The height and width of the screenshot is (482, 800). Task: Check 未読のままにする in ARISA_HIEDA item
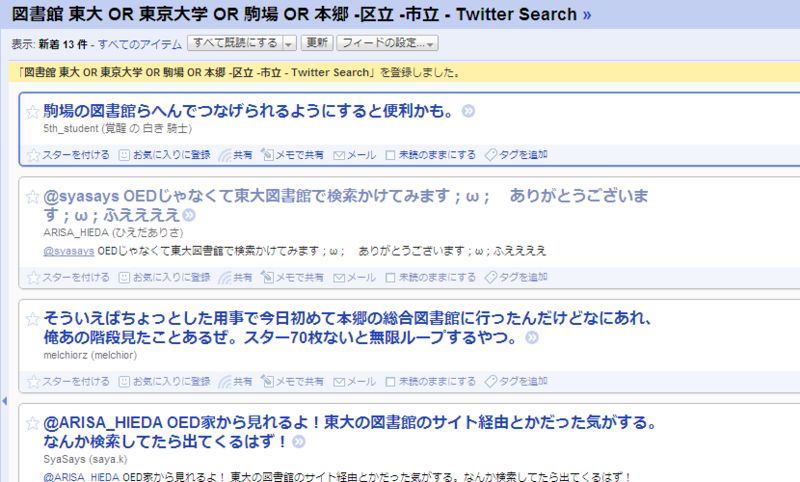390,278
